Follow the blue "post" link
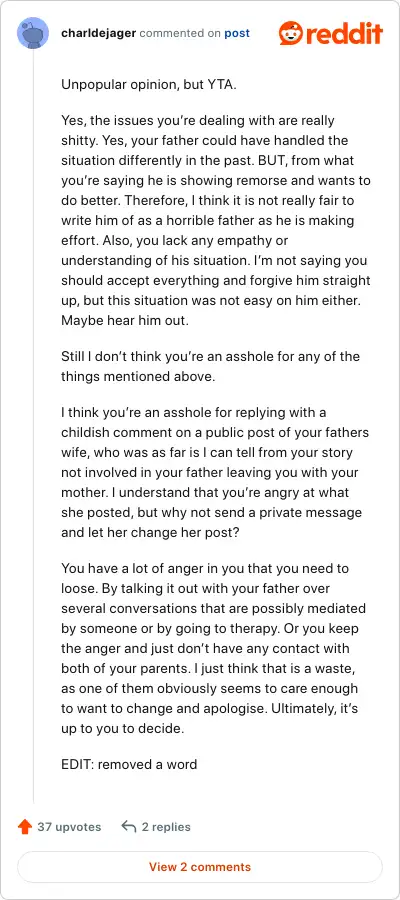Image resolution: width=400 pixels, height=900 pixels. [237, 33]
